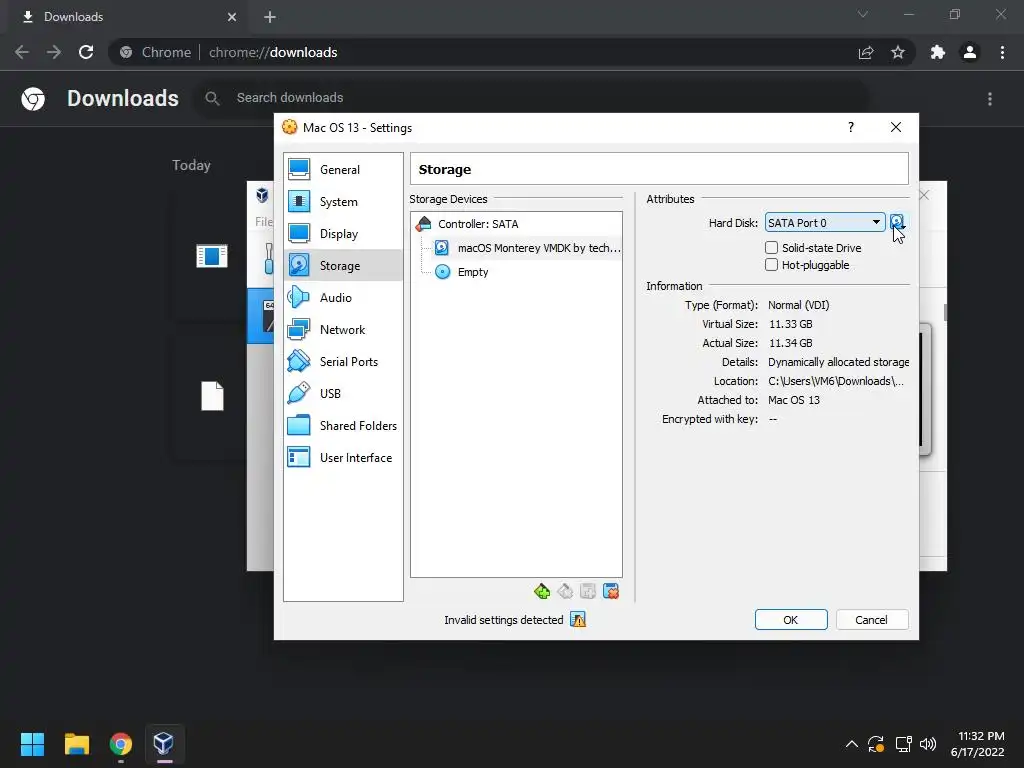Enable the Solid-state Drive checkbox
The image size is (1024, 768).
click(771, 248)
